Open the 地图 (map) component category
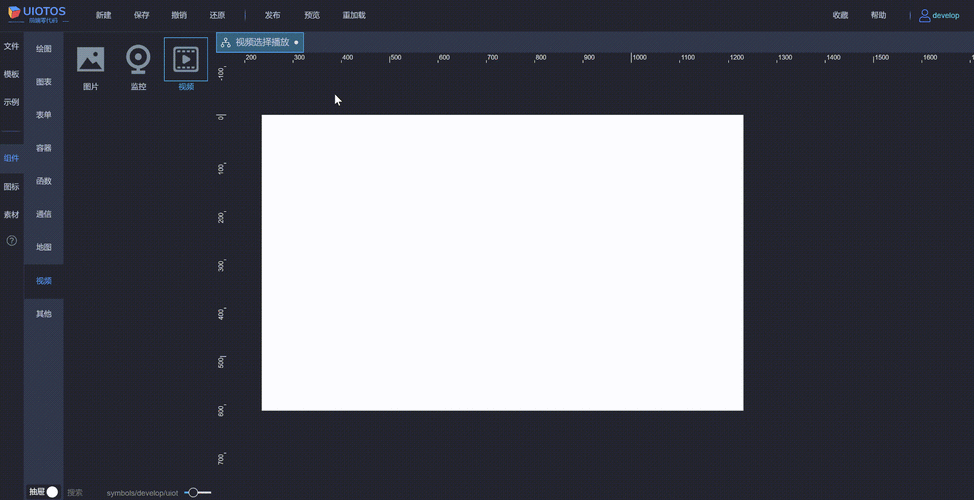Image resolution: width=974 pixels, height=500 pixels. pos(44,247)
